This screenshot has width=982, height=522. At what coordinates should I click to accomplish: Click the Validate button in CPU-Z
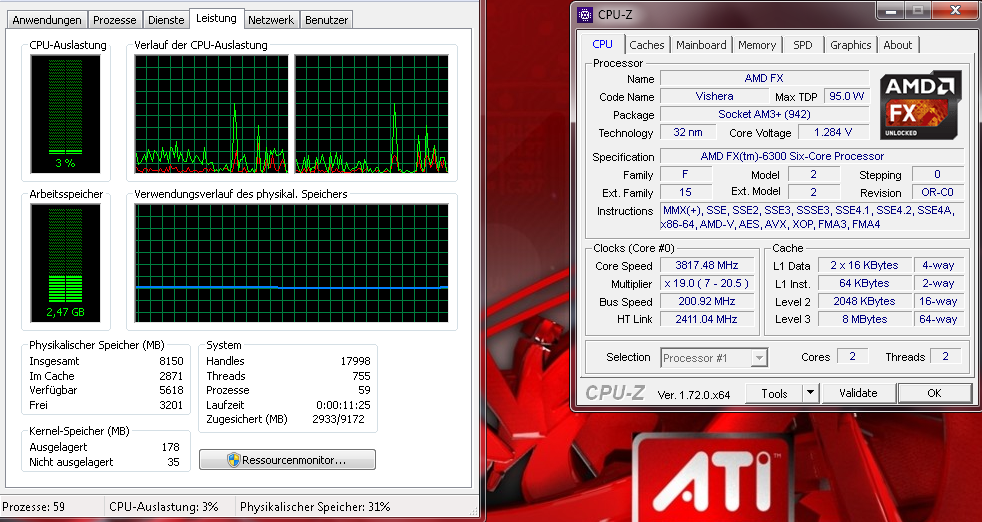tap(858, 393)
